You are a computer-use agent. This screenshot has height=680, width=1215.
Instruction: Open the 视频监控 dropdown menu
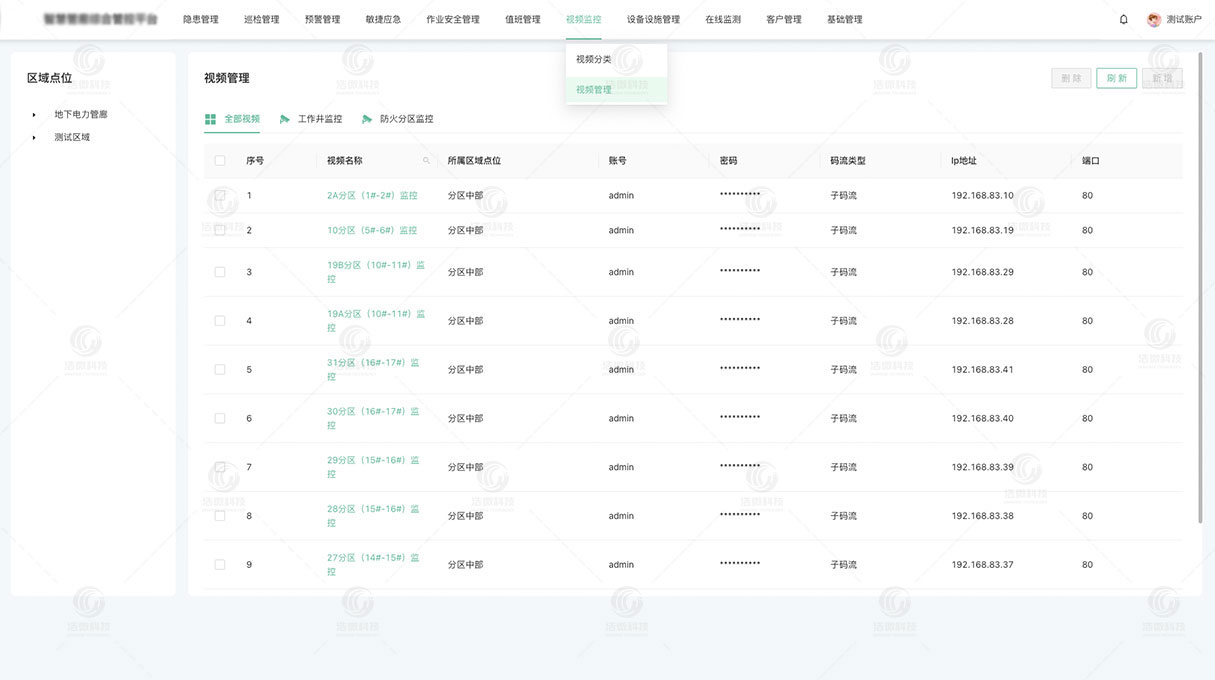pyautogui.click(x=583, y=18)
